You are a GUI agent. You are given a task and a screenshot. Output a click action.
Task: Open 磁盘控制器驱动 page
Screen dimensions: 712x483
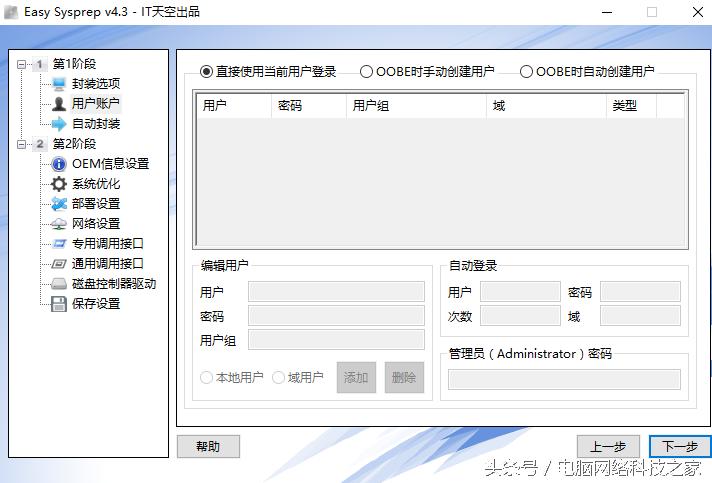pyautogui.click(x=114, y=284)
